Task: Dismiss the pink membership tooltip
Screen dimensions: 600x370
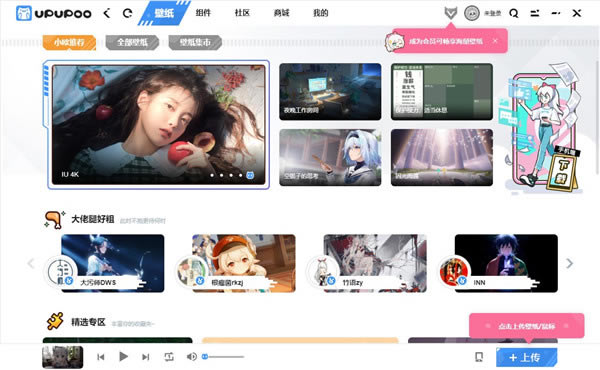Action: (495, 41)
